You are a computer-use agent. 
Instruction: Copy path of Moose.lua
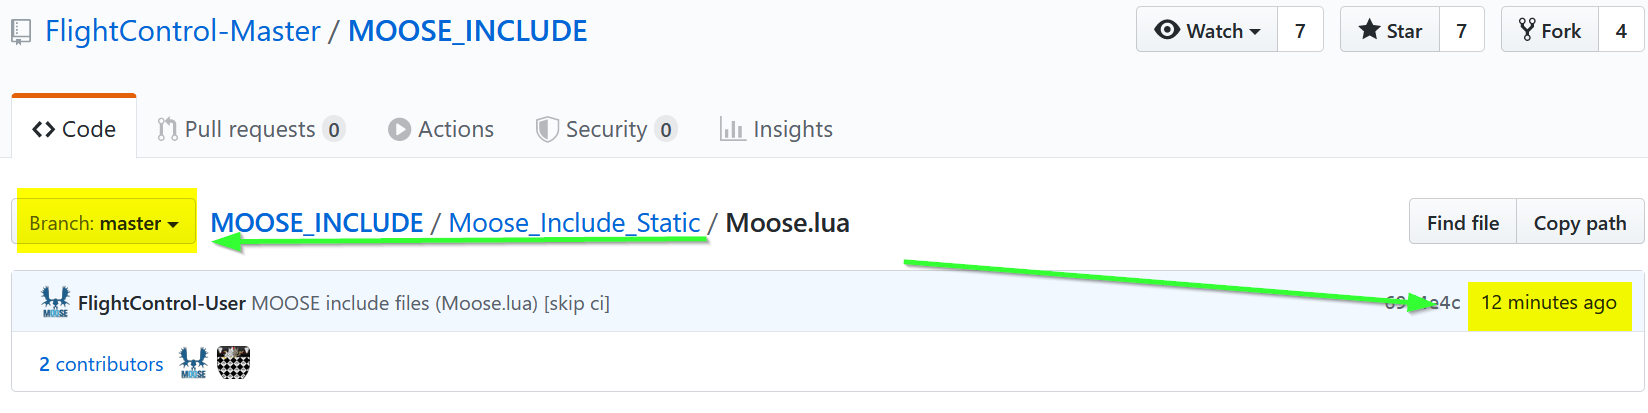point(1580,222)
